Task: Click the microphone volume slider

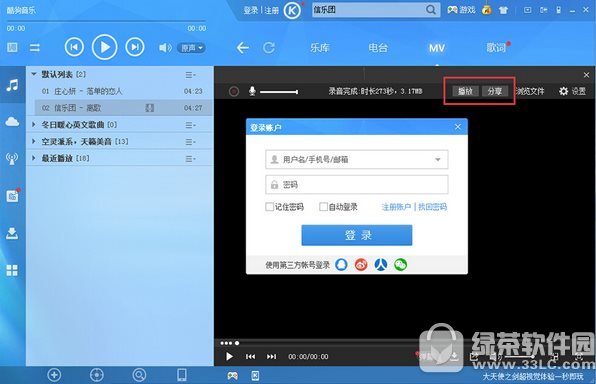Action: click(279, 92)
